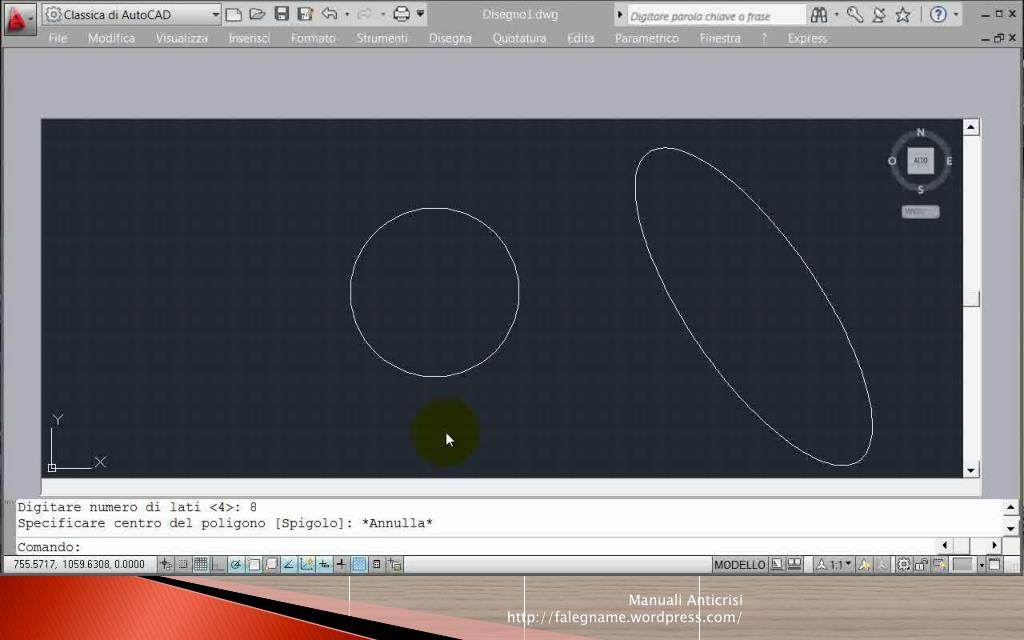1024x640 pixels.
Task: Open workspace switching gear icon
Action: (903, 564)
